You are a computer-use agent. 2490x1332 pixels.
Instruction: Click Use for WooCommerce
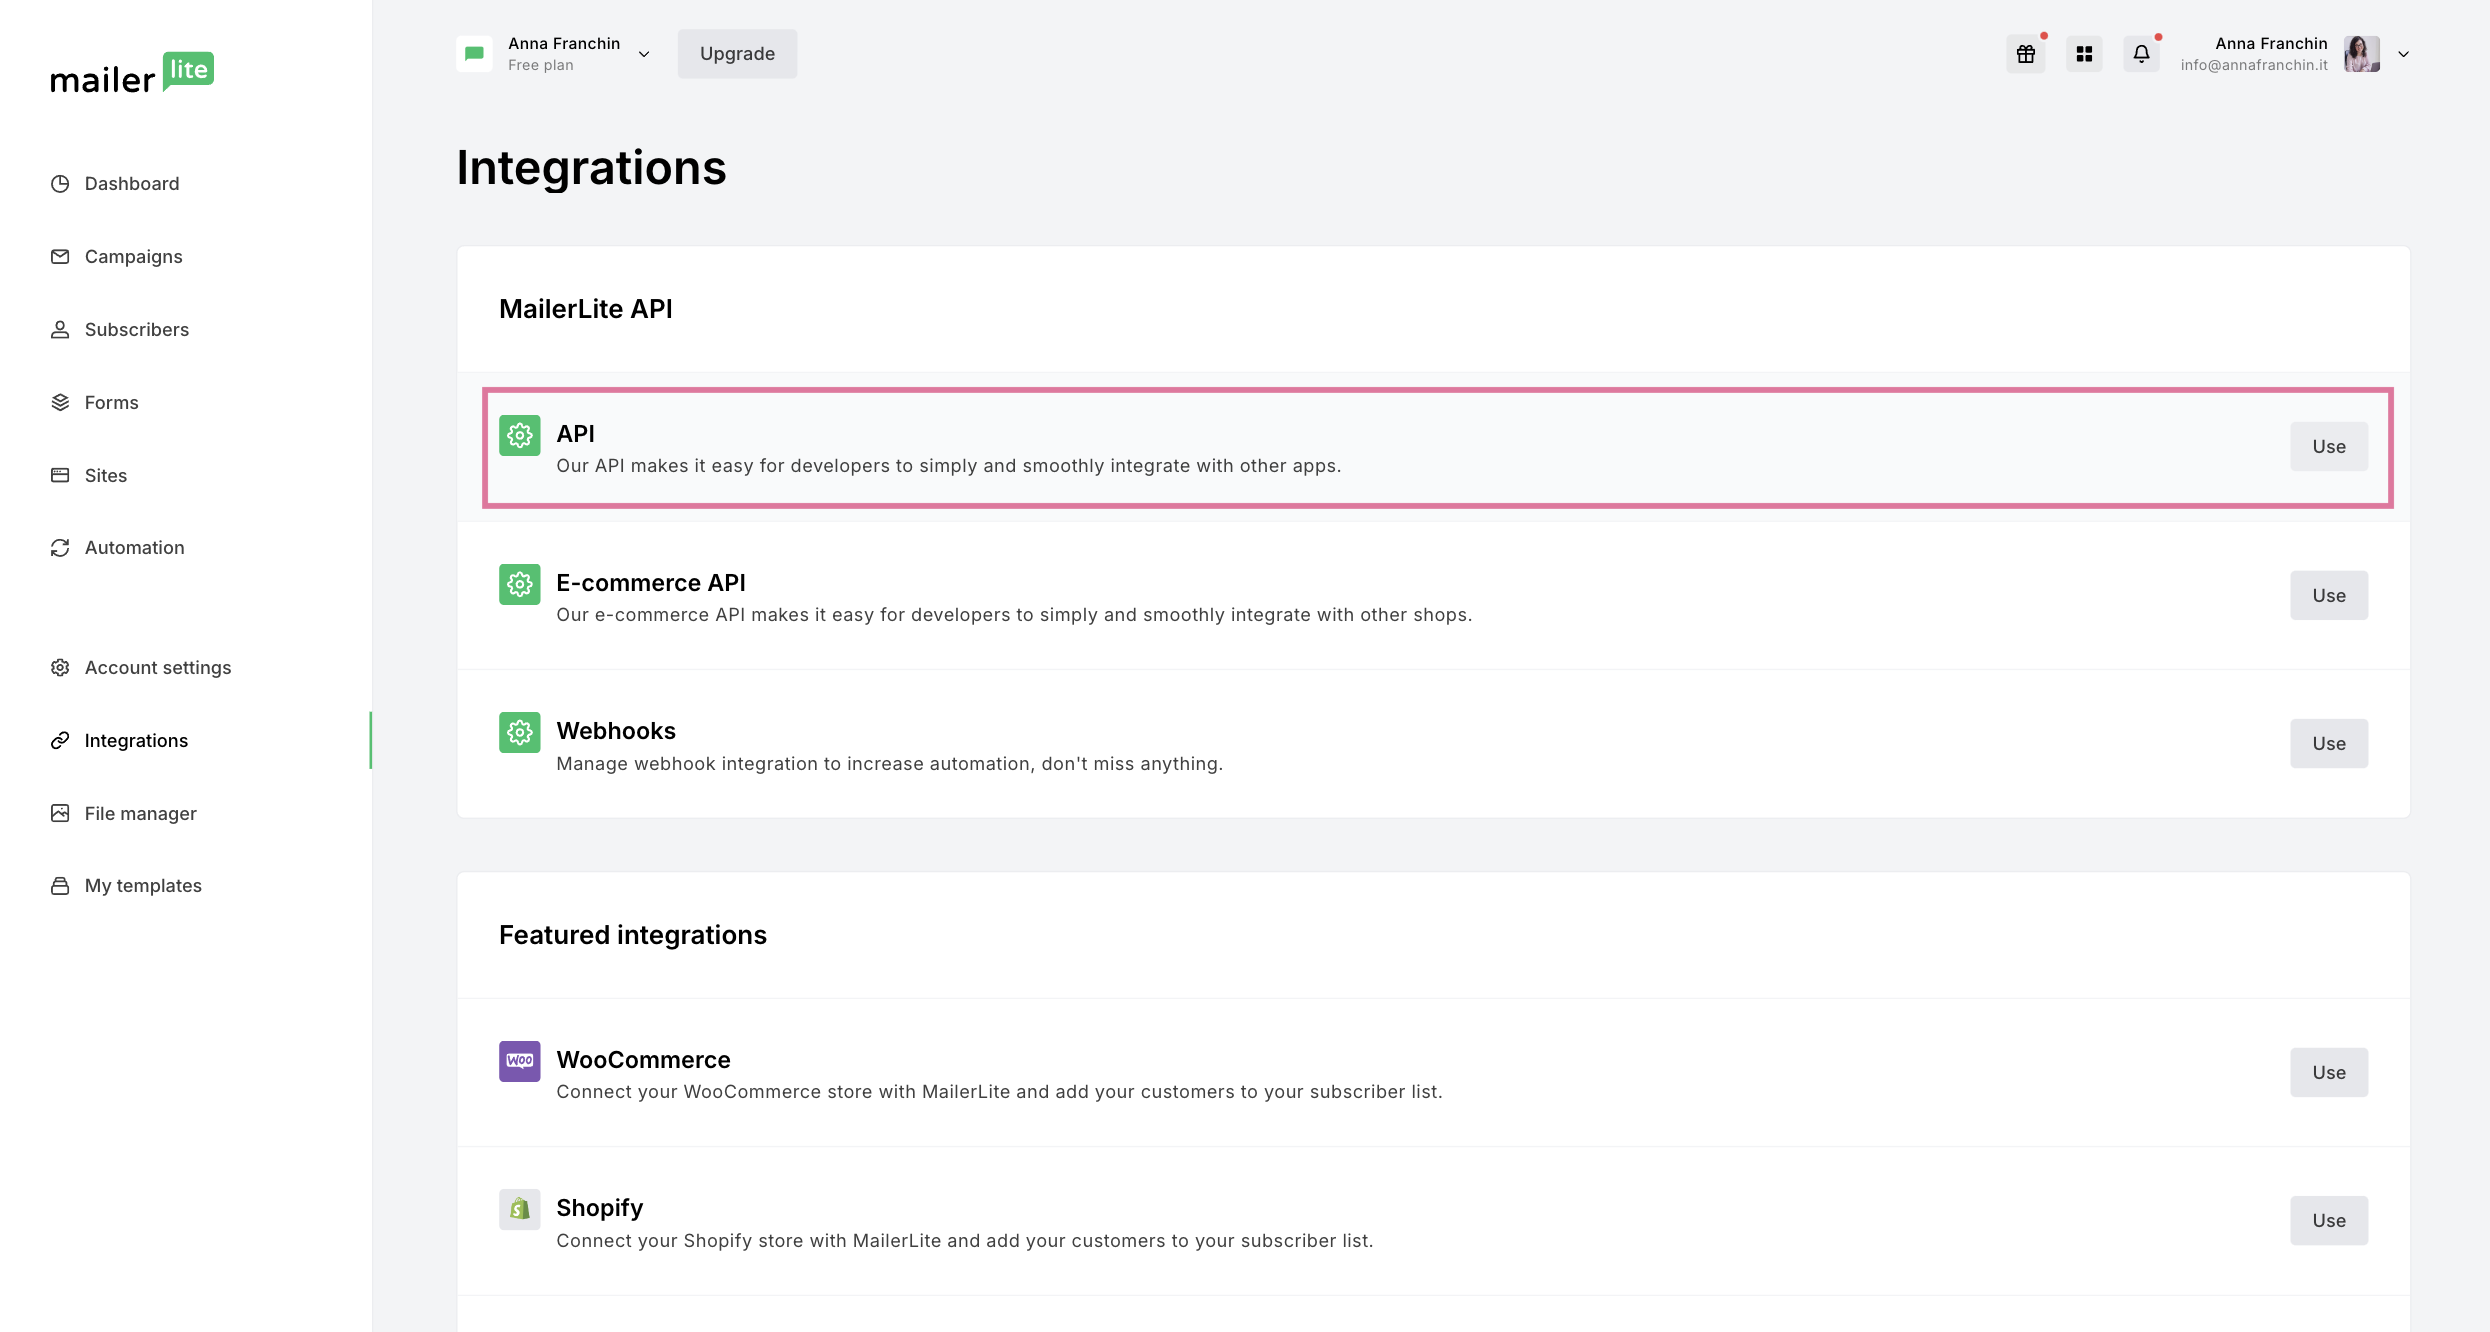tap(2329, 1072)
